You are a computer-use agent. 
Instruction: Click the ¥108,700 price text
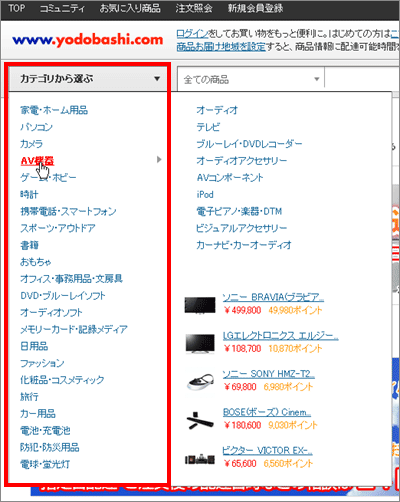(x=243, y=349)
